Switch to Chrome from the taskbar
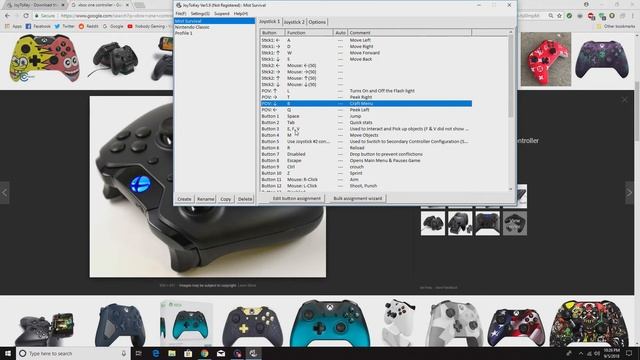The width and height of the screenshot is (640, 360). pyautogui.click(x=204, y=353)
